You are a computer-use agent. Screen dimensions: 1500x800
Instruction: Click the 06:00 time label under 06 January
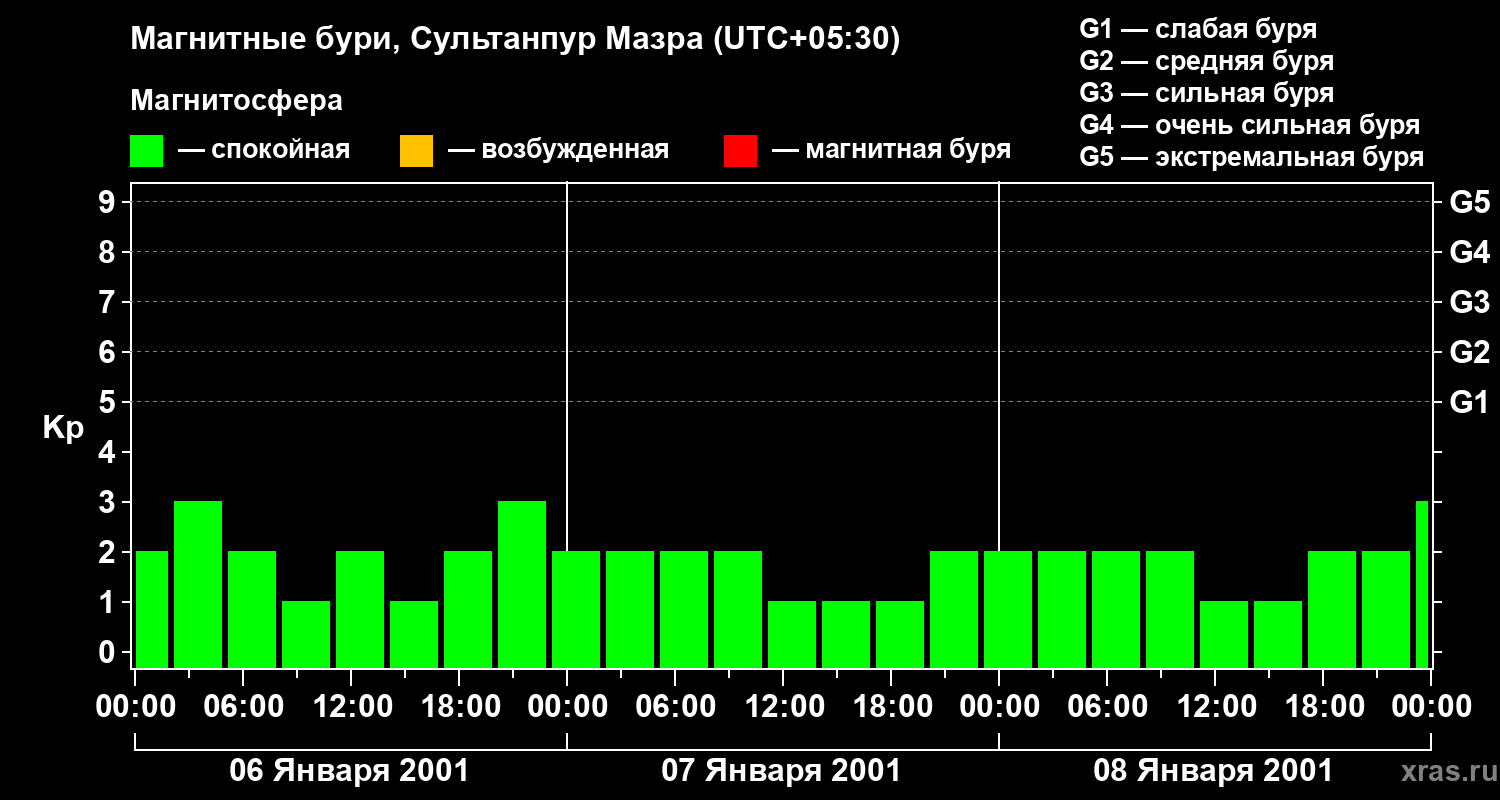tap(243, 707)
